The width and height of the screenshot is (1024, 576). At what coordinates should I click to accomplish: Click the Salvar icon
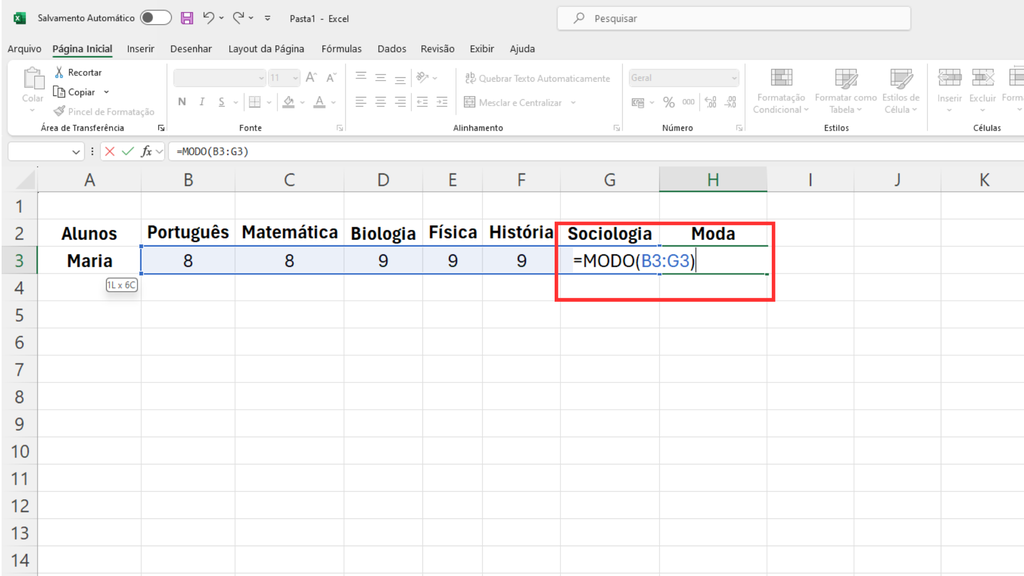[186, 17]
